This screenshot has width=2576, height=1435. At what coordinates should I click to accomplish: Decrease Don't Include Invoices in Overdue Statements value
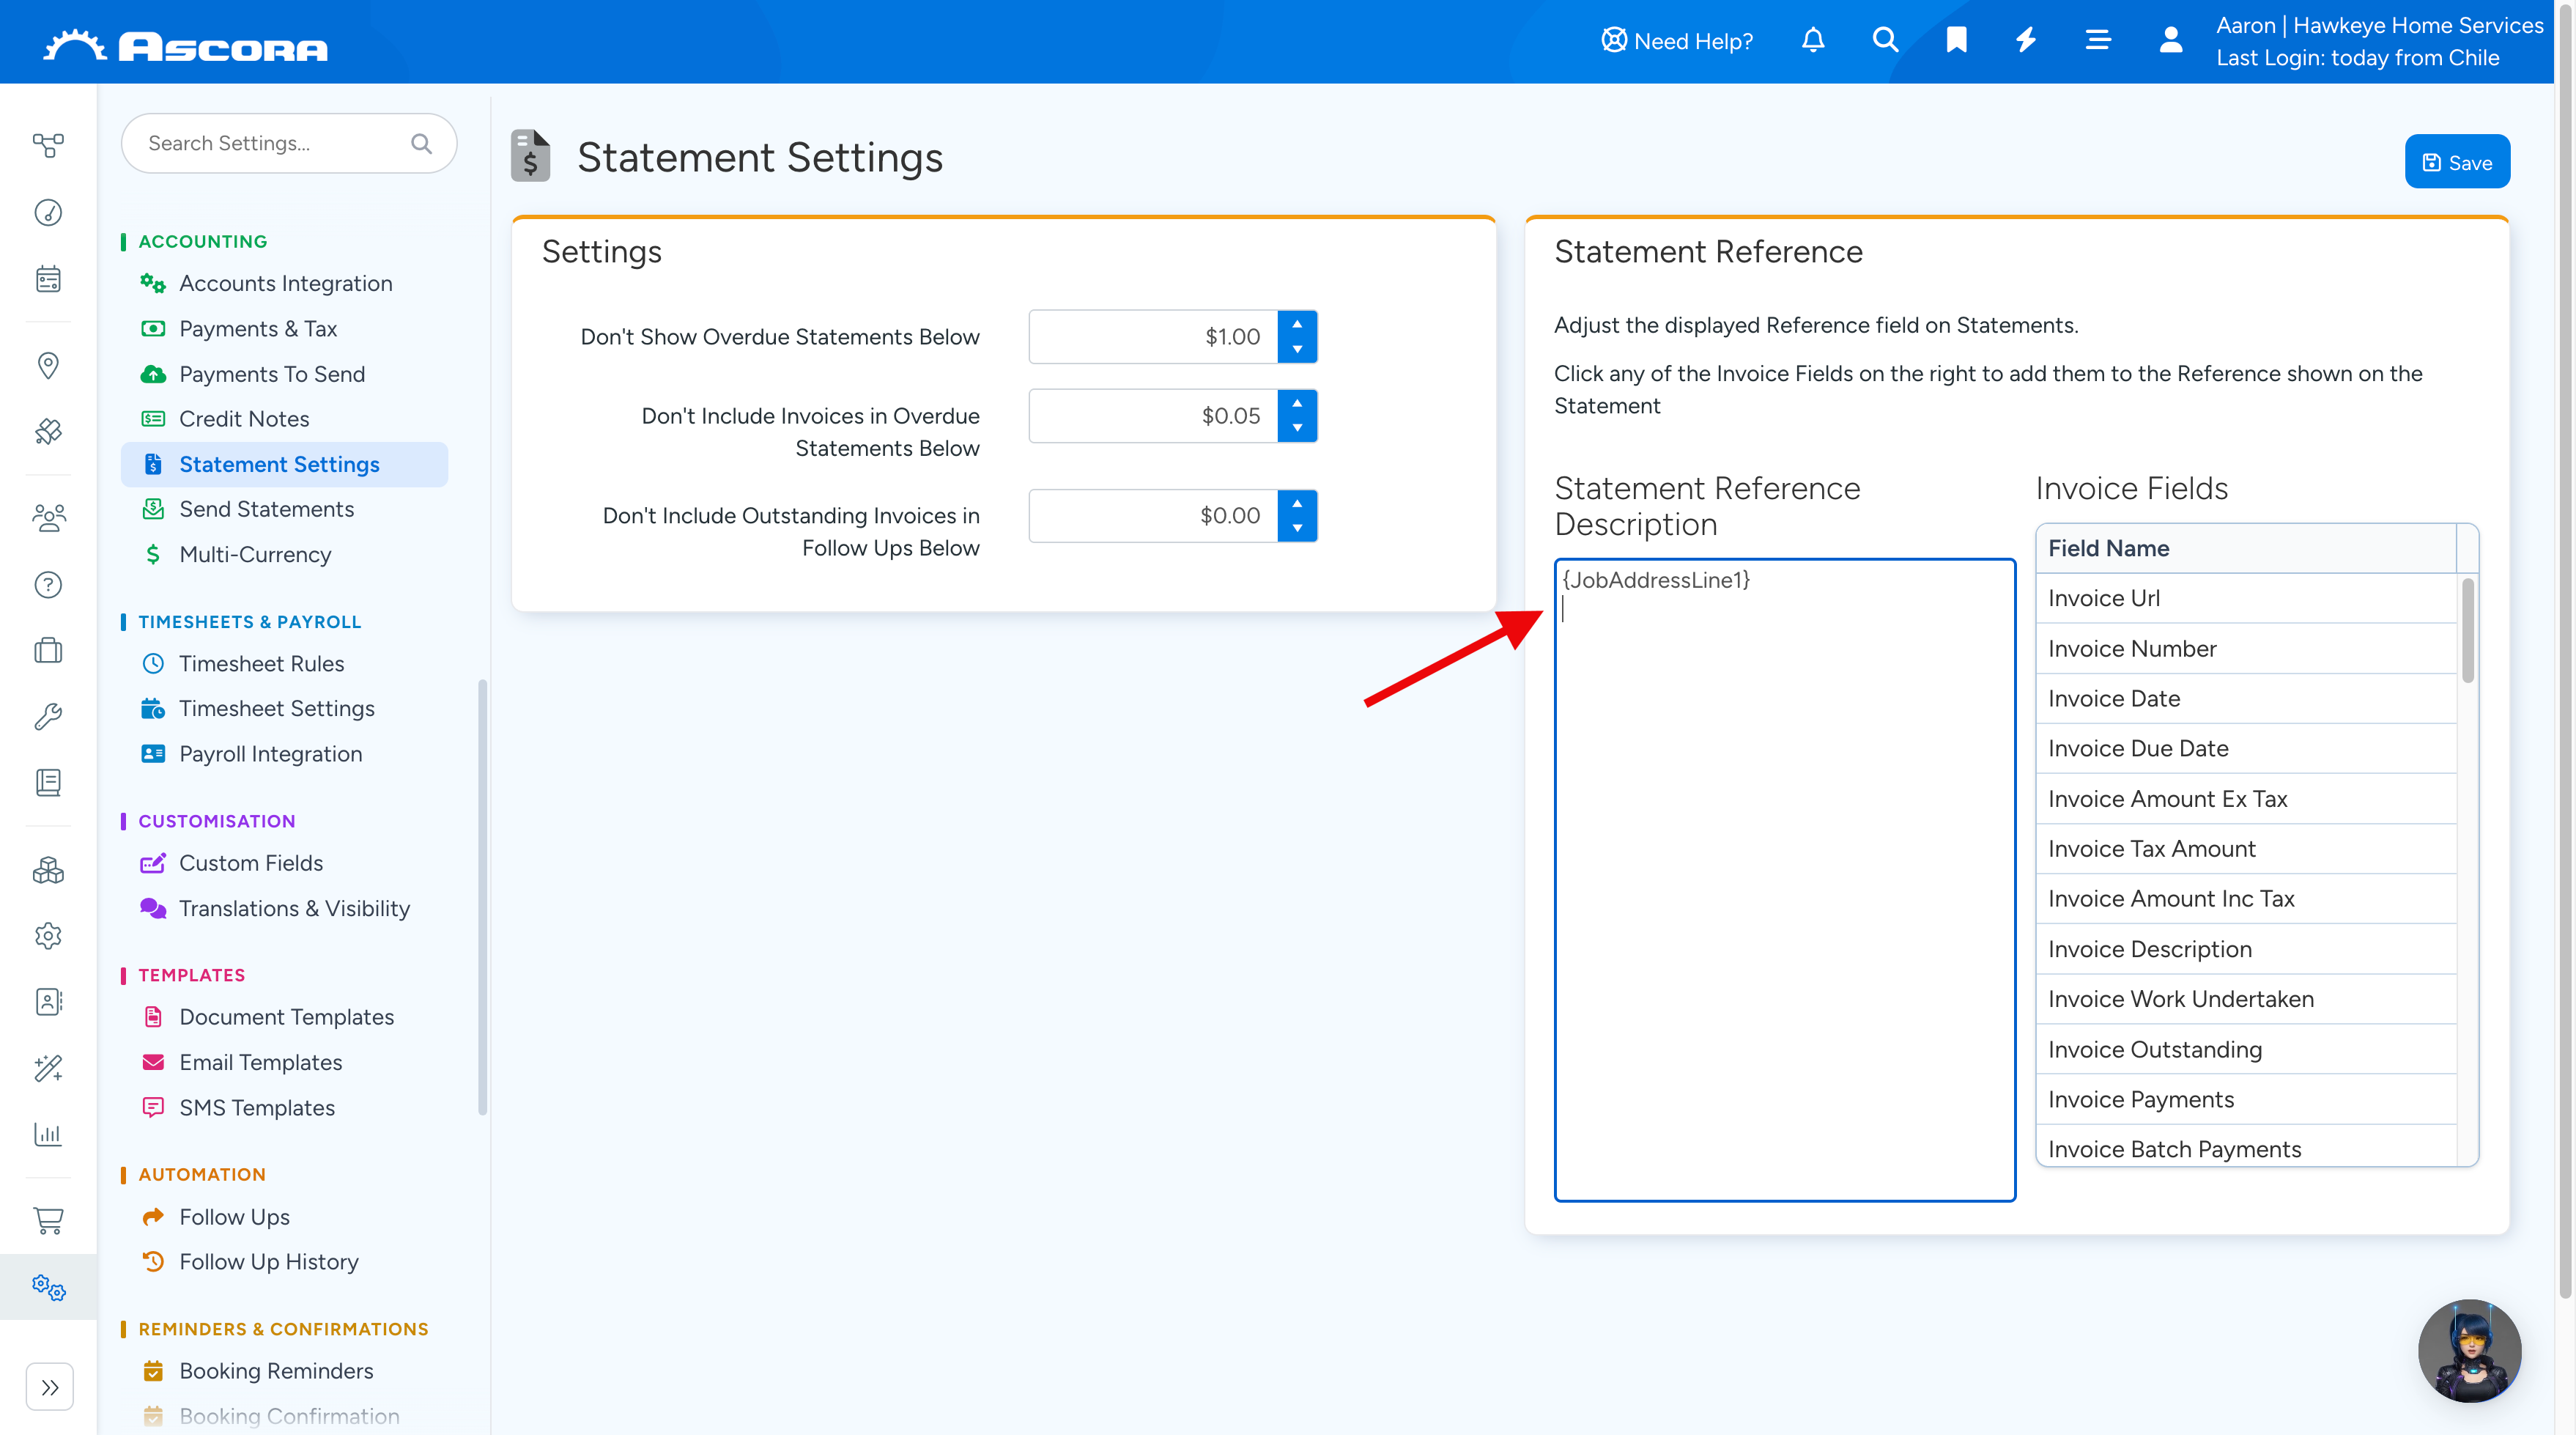1297,429
